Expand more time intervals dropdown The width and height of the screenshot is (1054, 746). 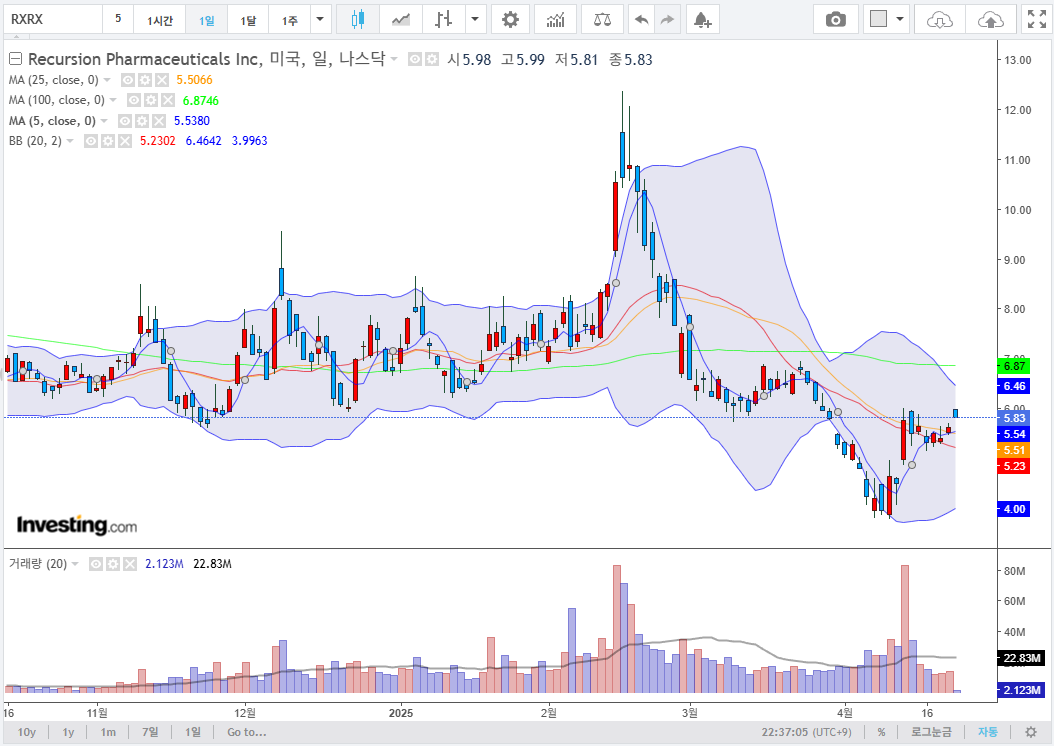[x=320, y=19]
